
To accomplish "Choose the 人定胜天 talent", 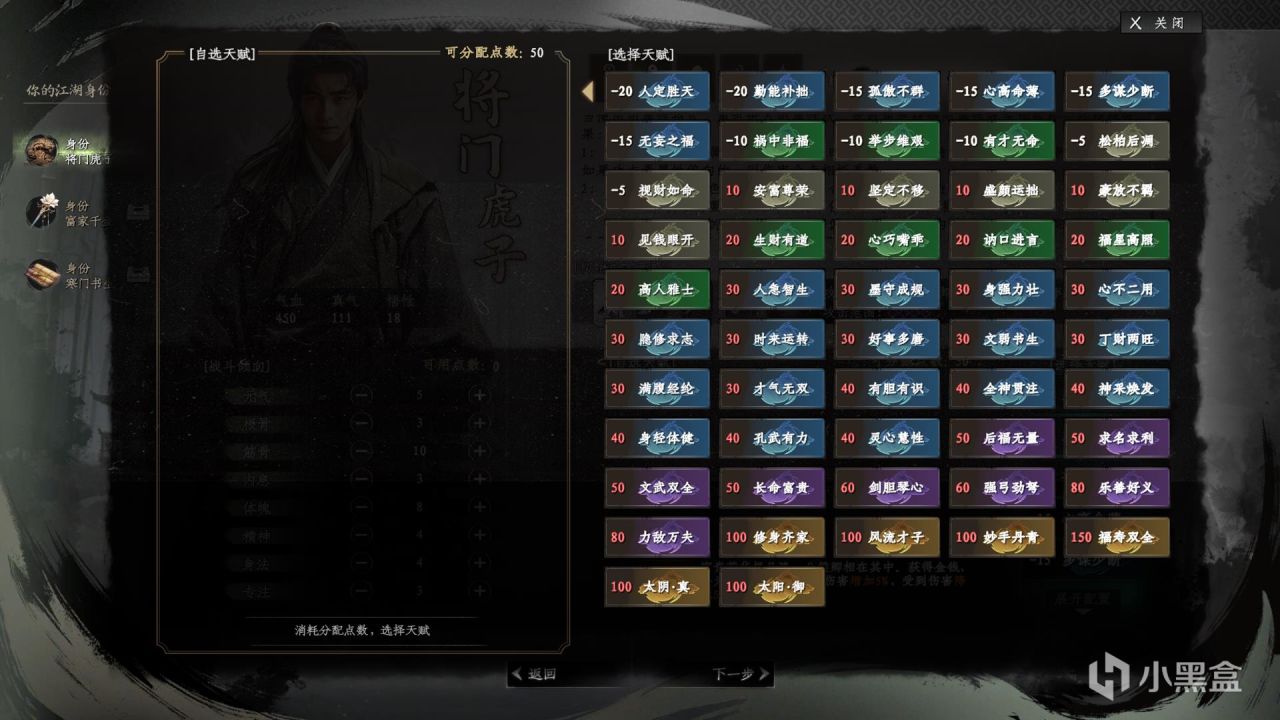I will pos(658,91).
